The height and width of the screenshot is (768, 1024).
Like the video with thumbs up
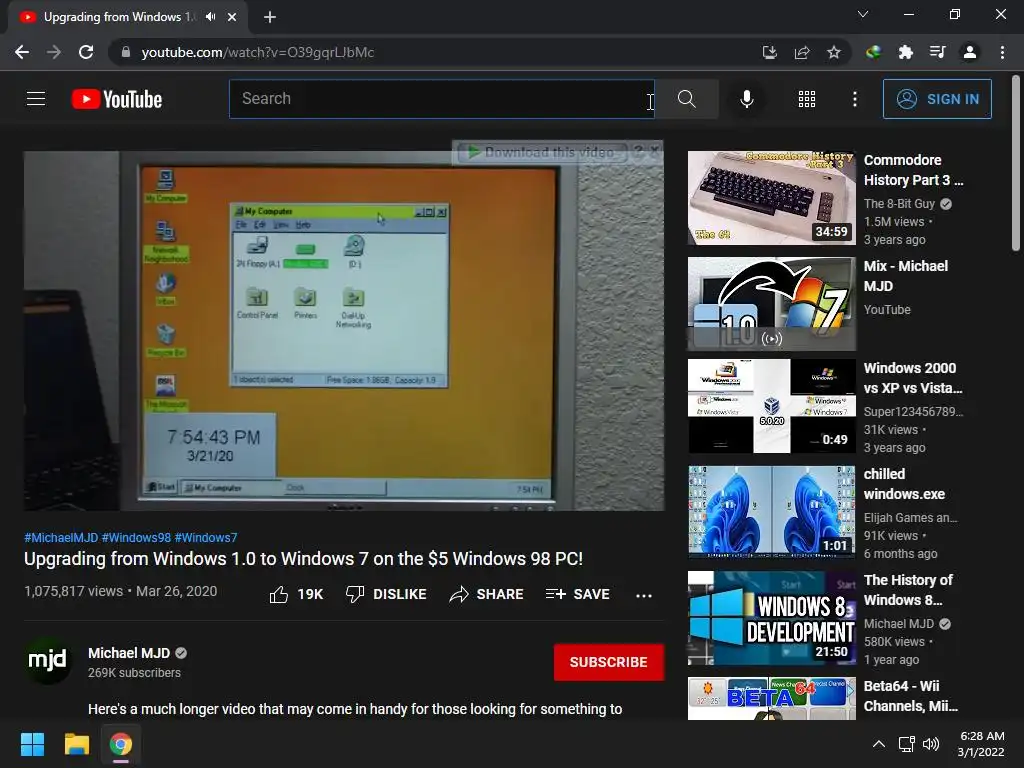296,594
